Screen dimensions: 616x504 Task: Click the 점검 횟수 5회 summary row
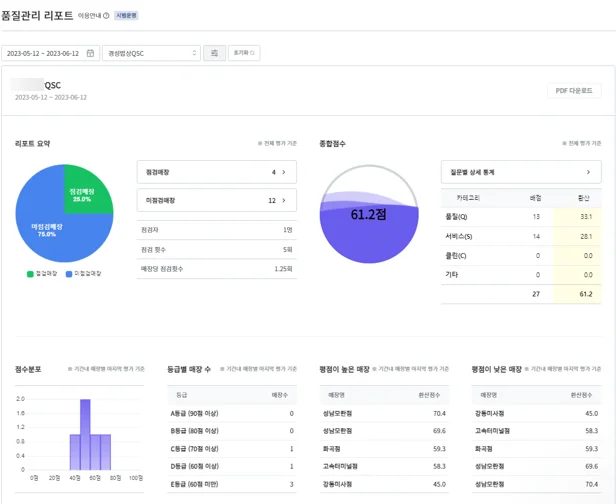[216, 249]
